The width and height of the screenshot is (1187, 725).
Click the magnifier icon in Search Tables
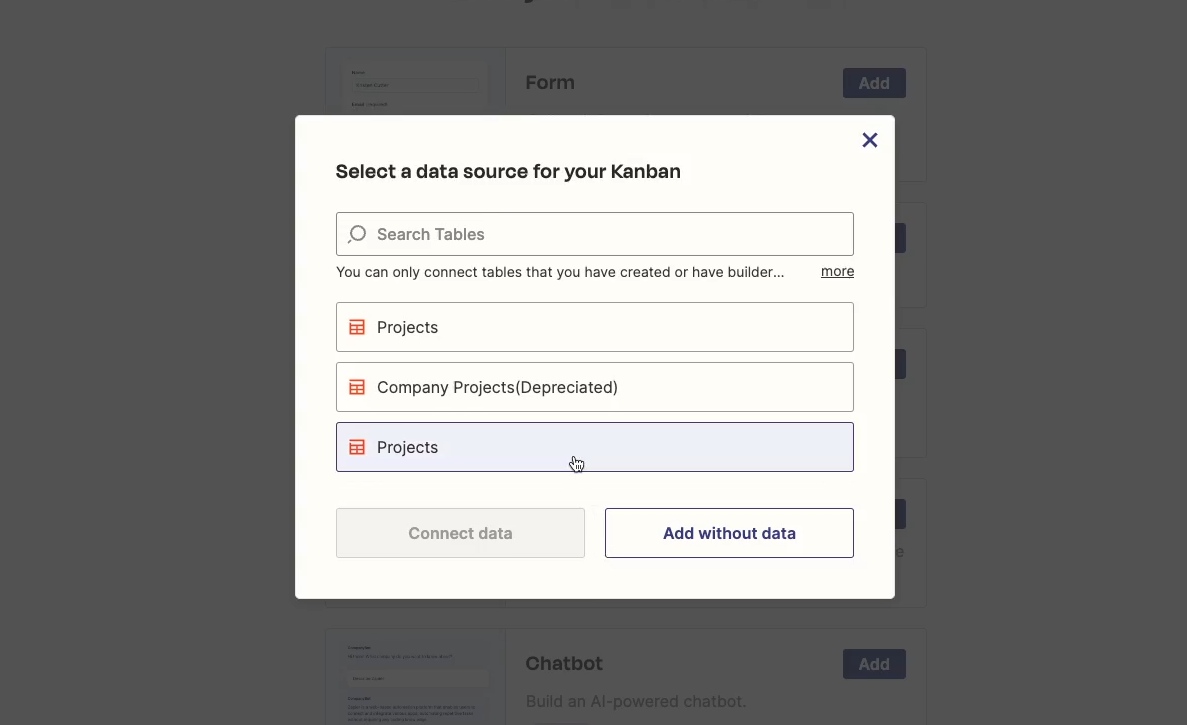pyautogui.click(x=357, y=235)
